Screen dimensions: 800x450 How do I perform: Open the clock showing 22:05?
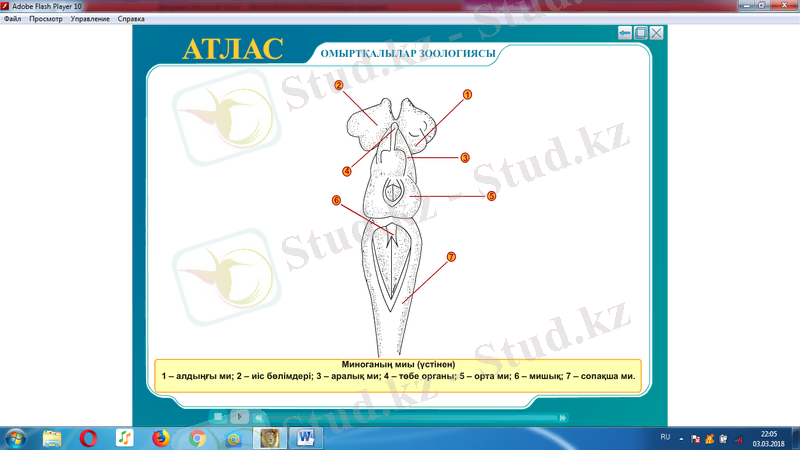point(768,439)
